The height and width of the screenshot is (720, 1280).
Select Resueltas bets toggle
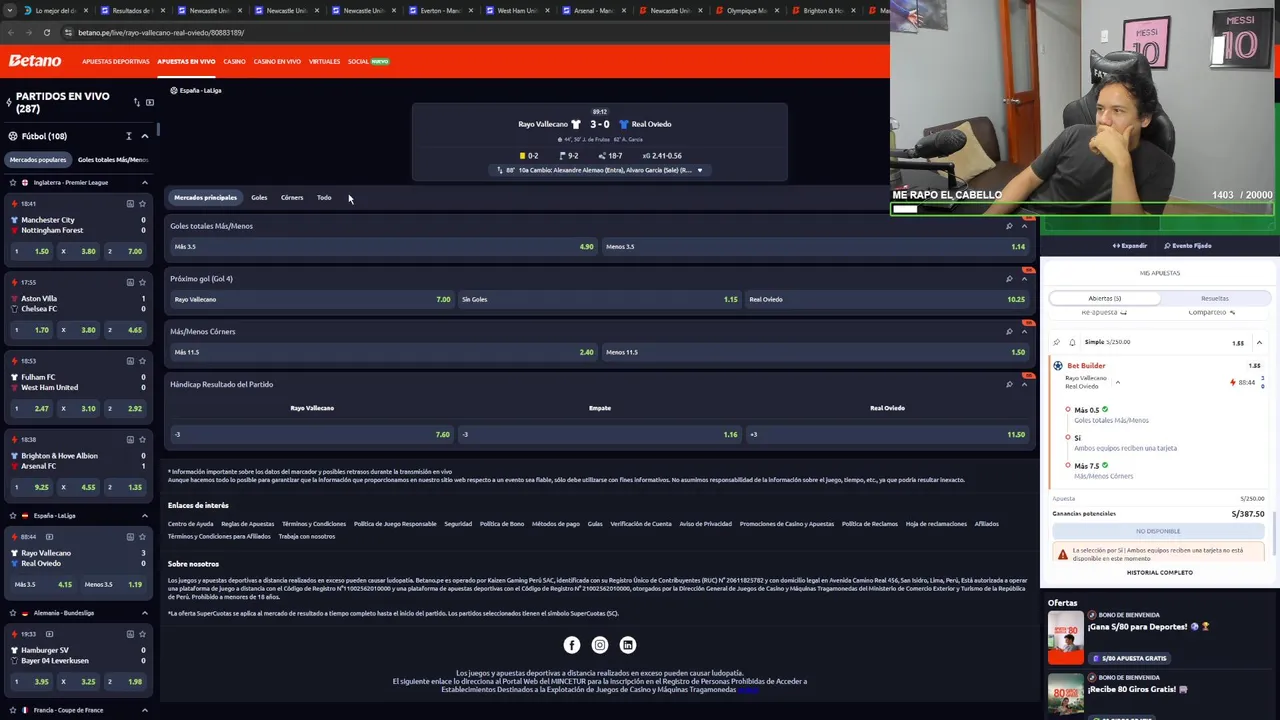[x=1215, y=298]
